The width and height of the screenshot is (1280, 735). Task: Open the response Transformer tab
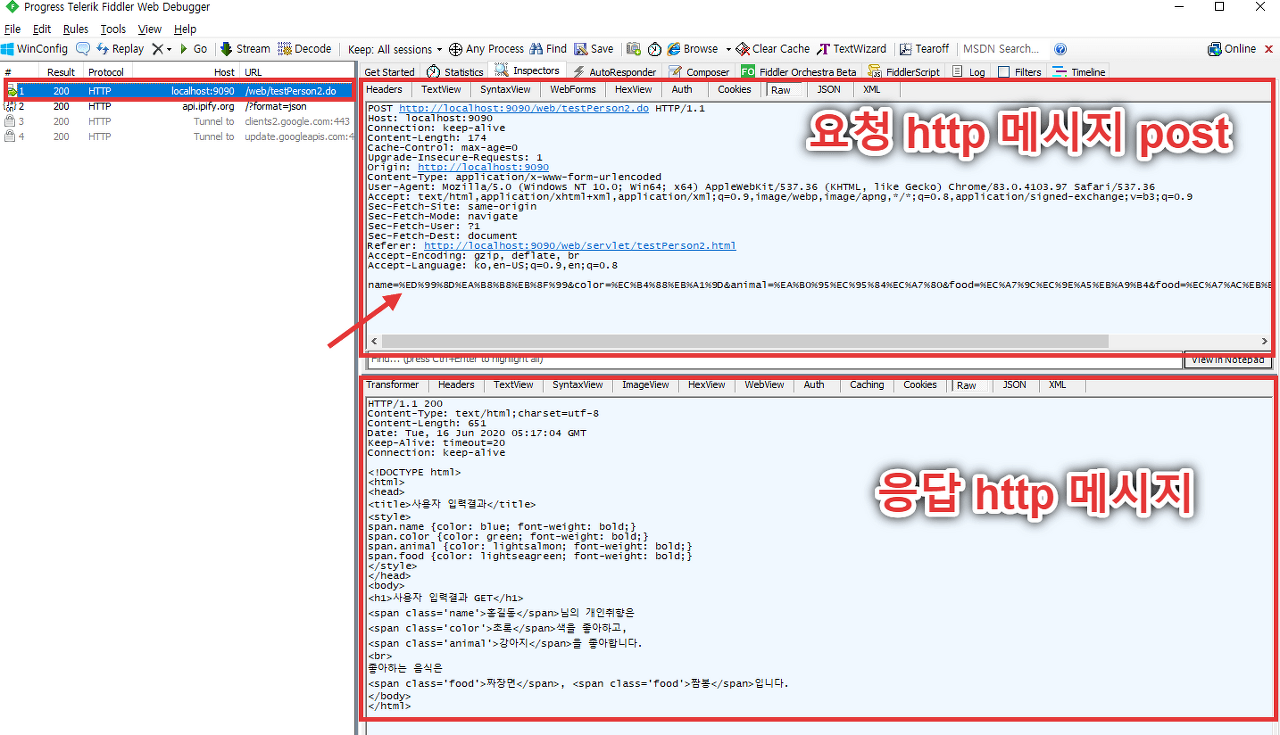[392, 385]
